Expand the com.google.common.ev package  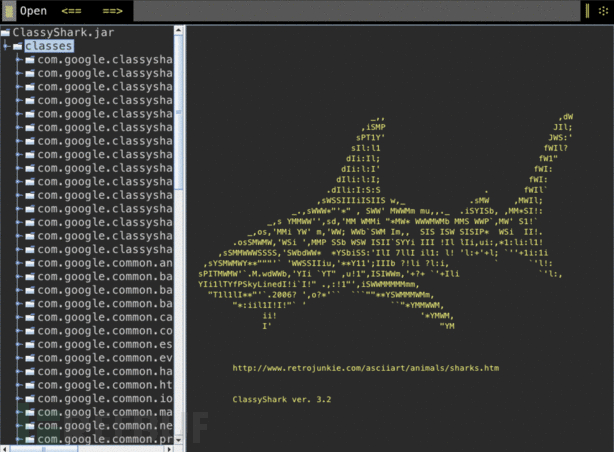pyautogui.click(x=19, y=358)
